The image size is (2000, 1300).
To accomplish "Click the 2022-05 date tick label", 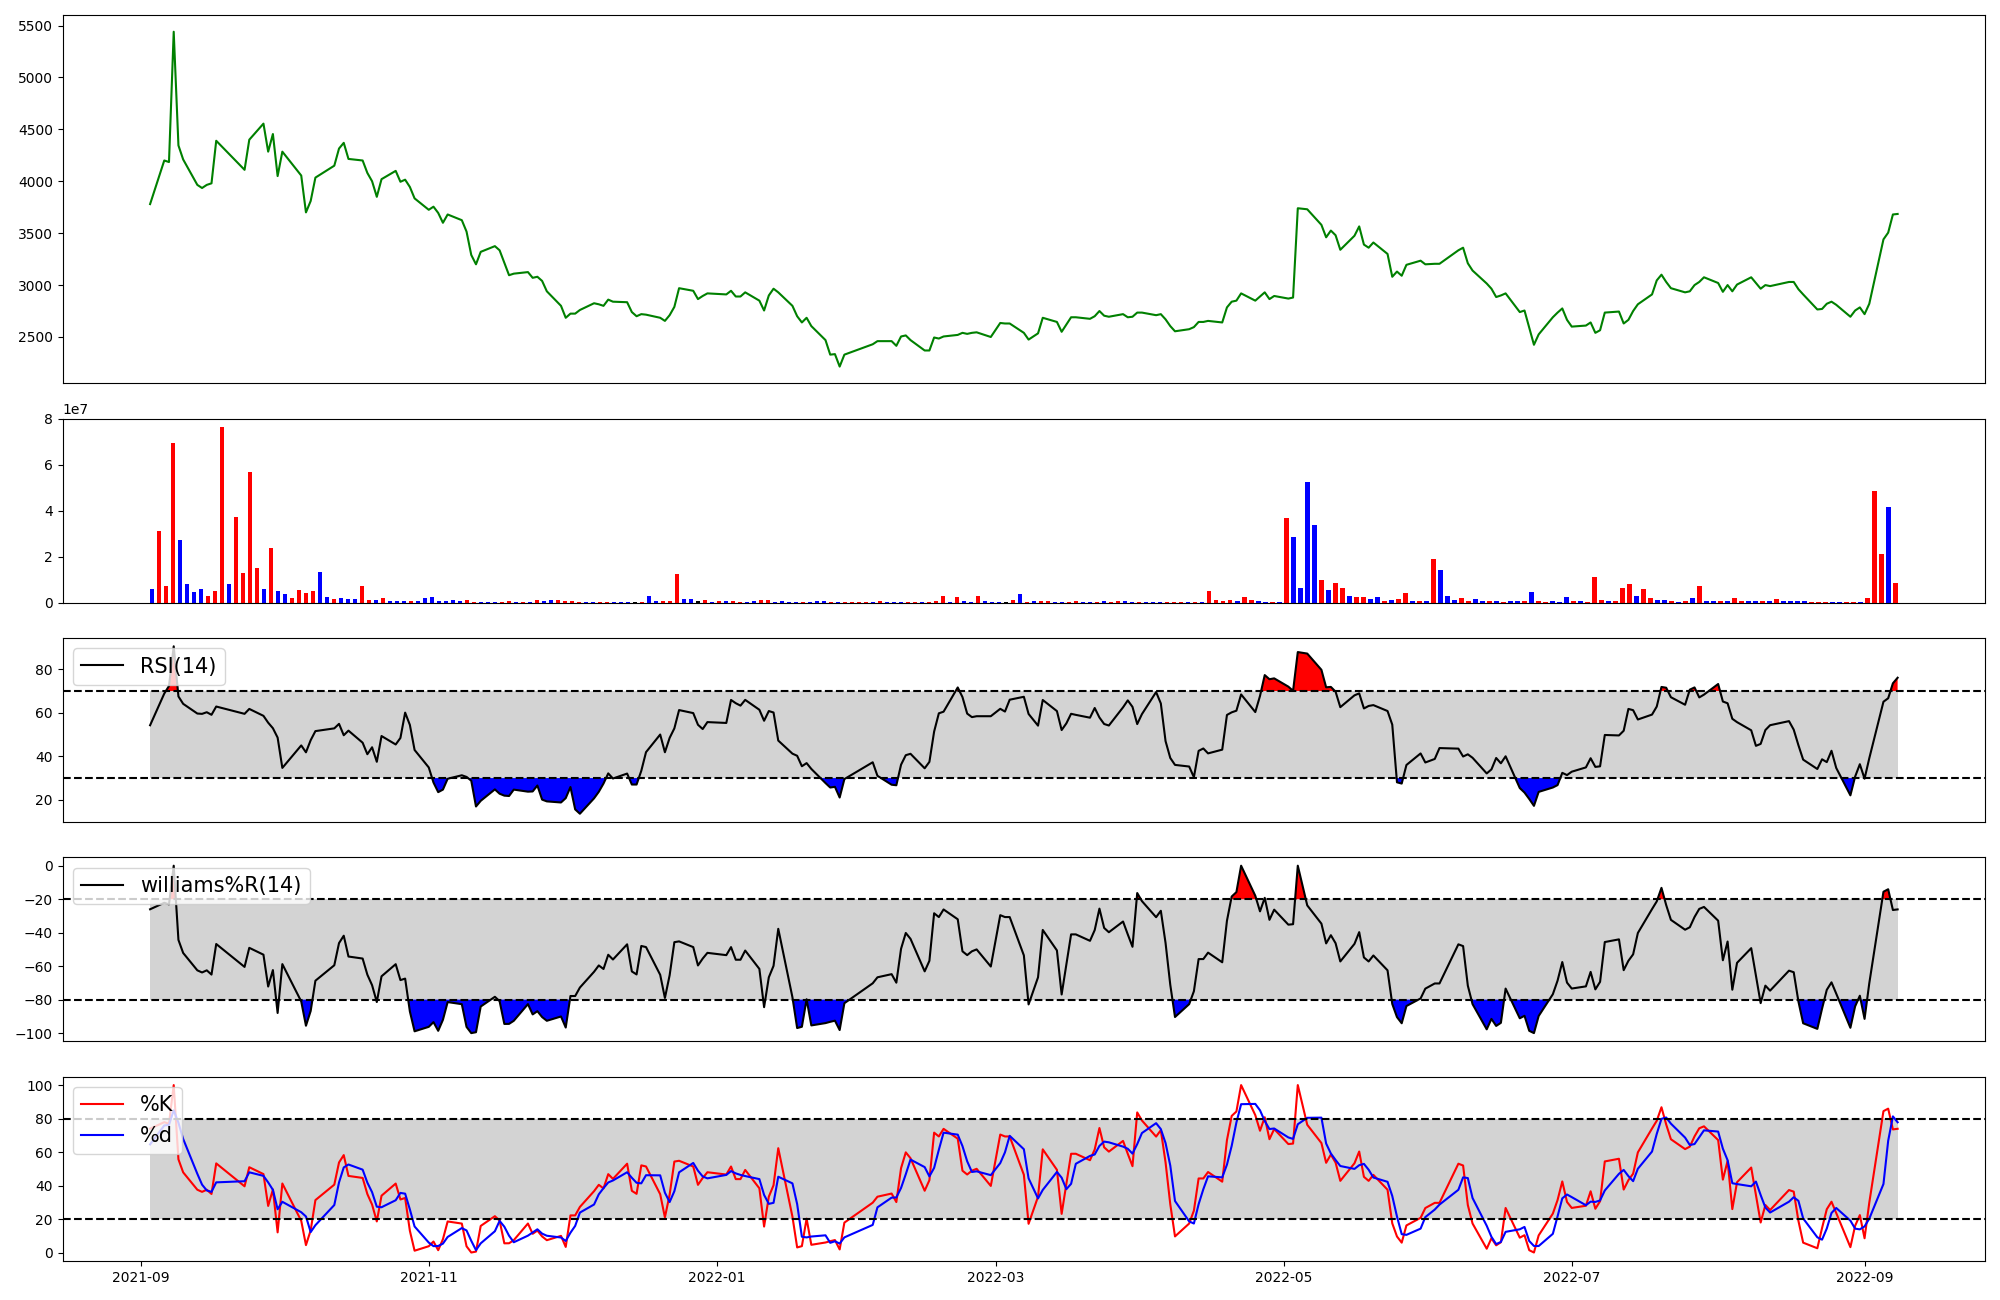I will tap(1284, 1276).
